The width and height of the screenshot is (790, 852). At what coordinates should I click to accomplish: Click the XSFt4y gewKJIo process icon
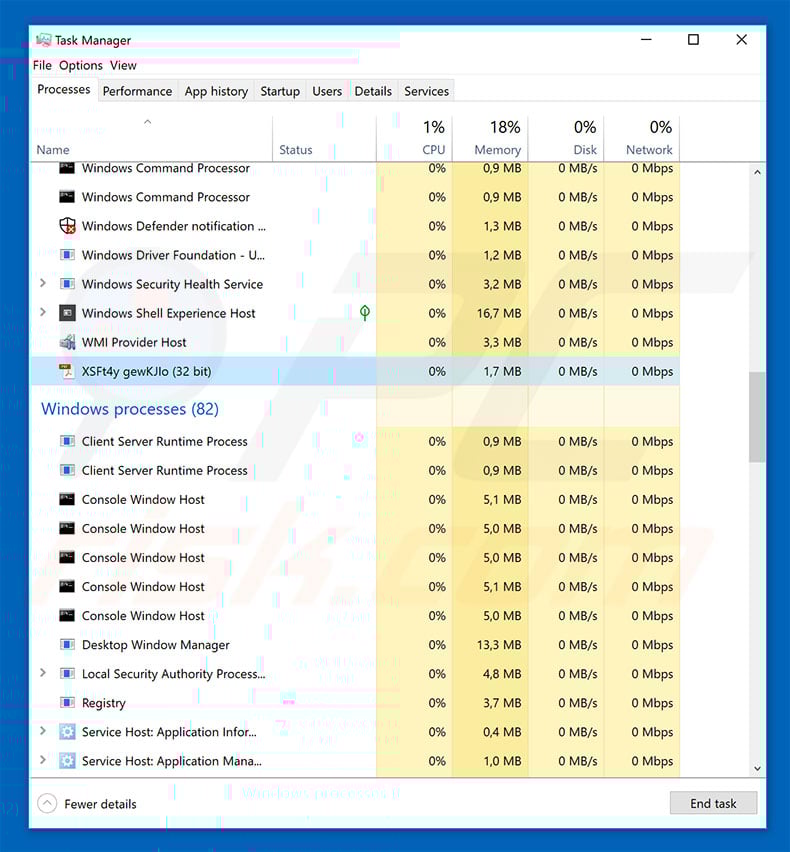(67, 371)
